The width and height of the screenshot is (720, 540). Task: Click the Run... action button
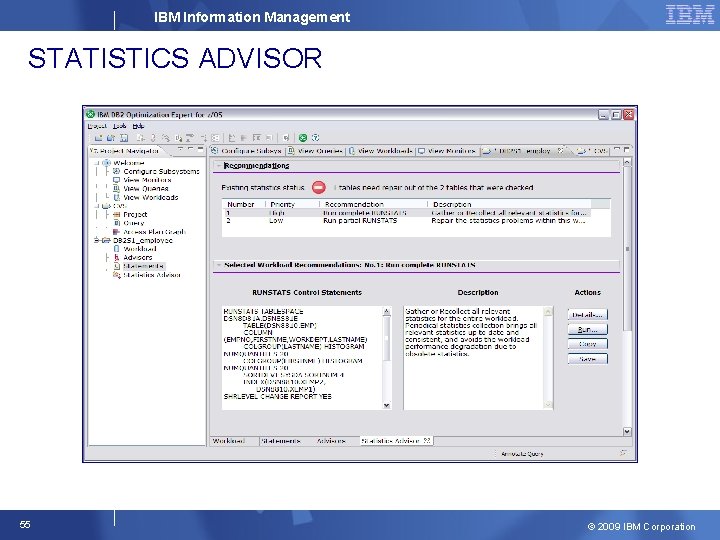point(587,330)
